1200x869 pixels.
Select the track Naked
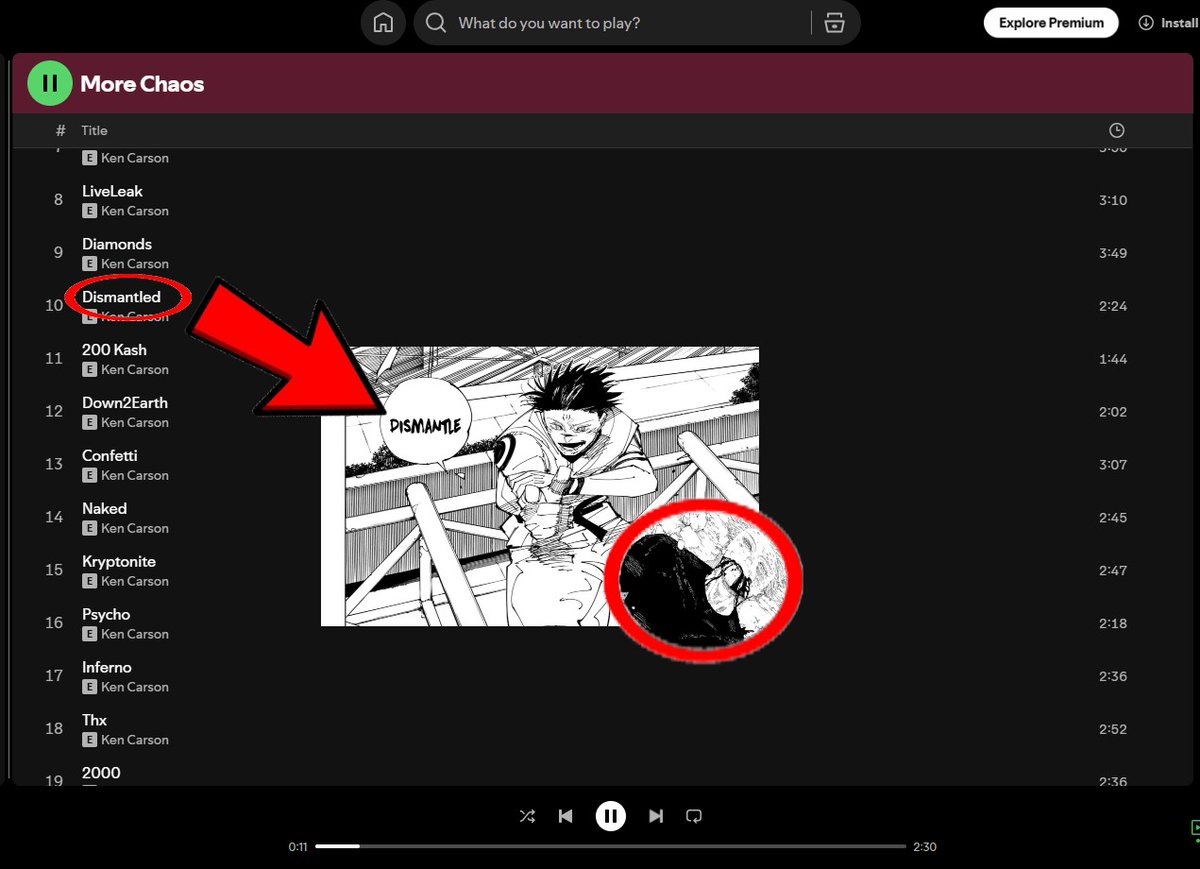pos(104,509)
